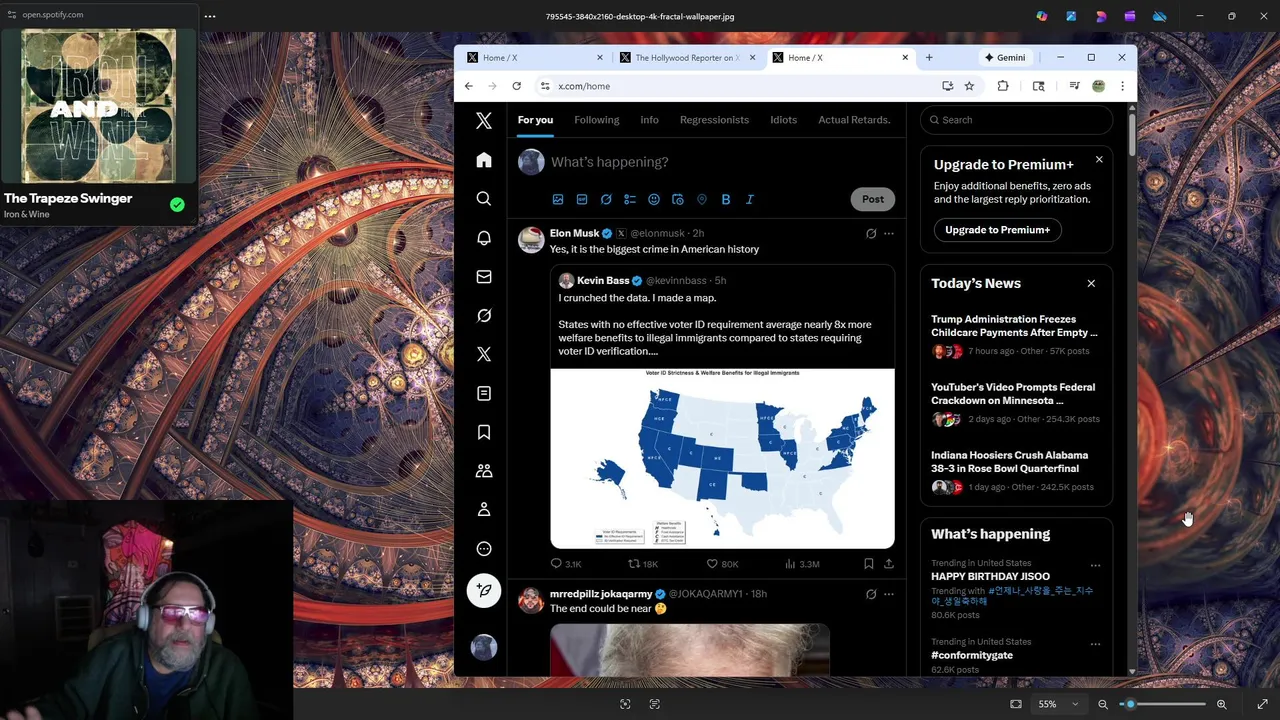Open Indiana Hoosiers Crush Alabama news item

click(x=1009, y=462)
